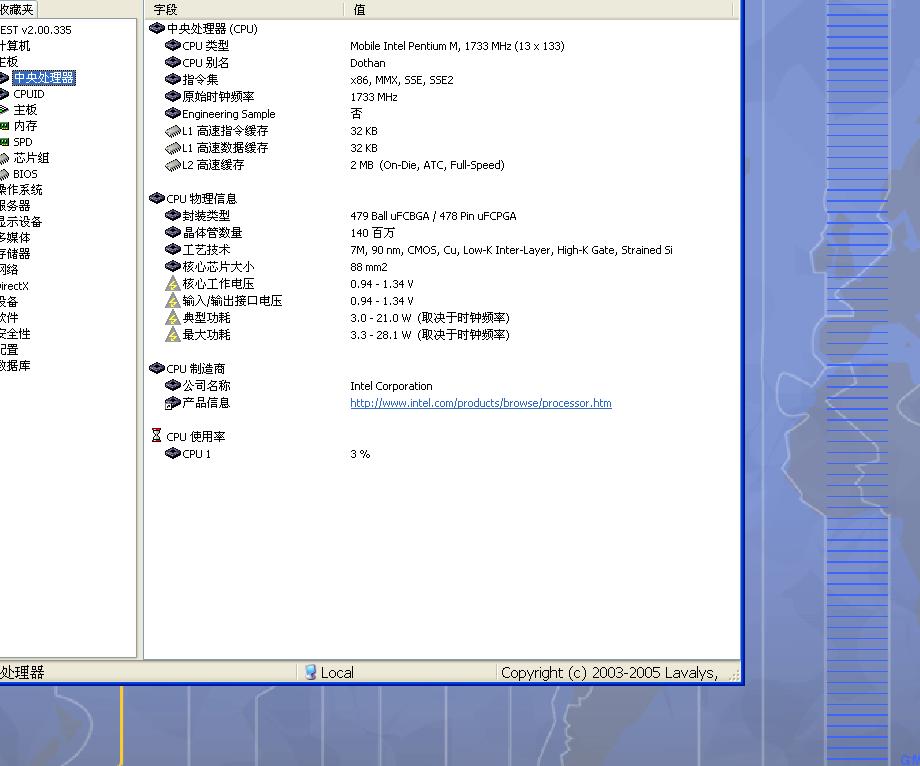
Task: Click the Engineering Sample chip icon
Action: pos(172,113)
